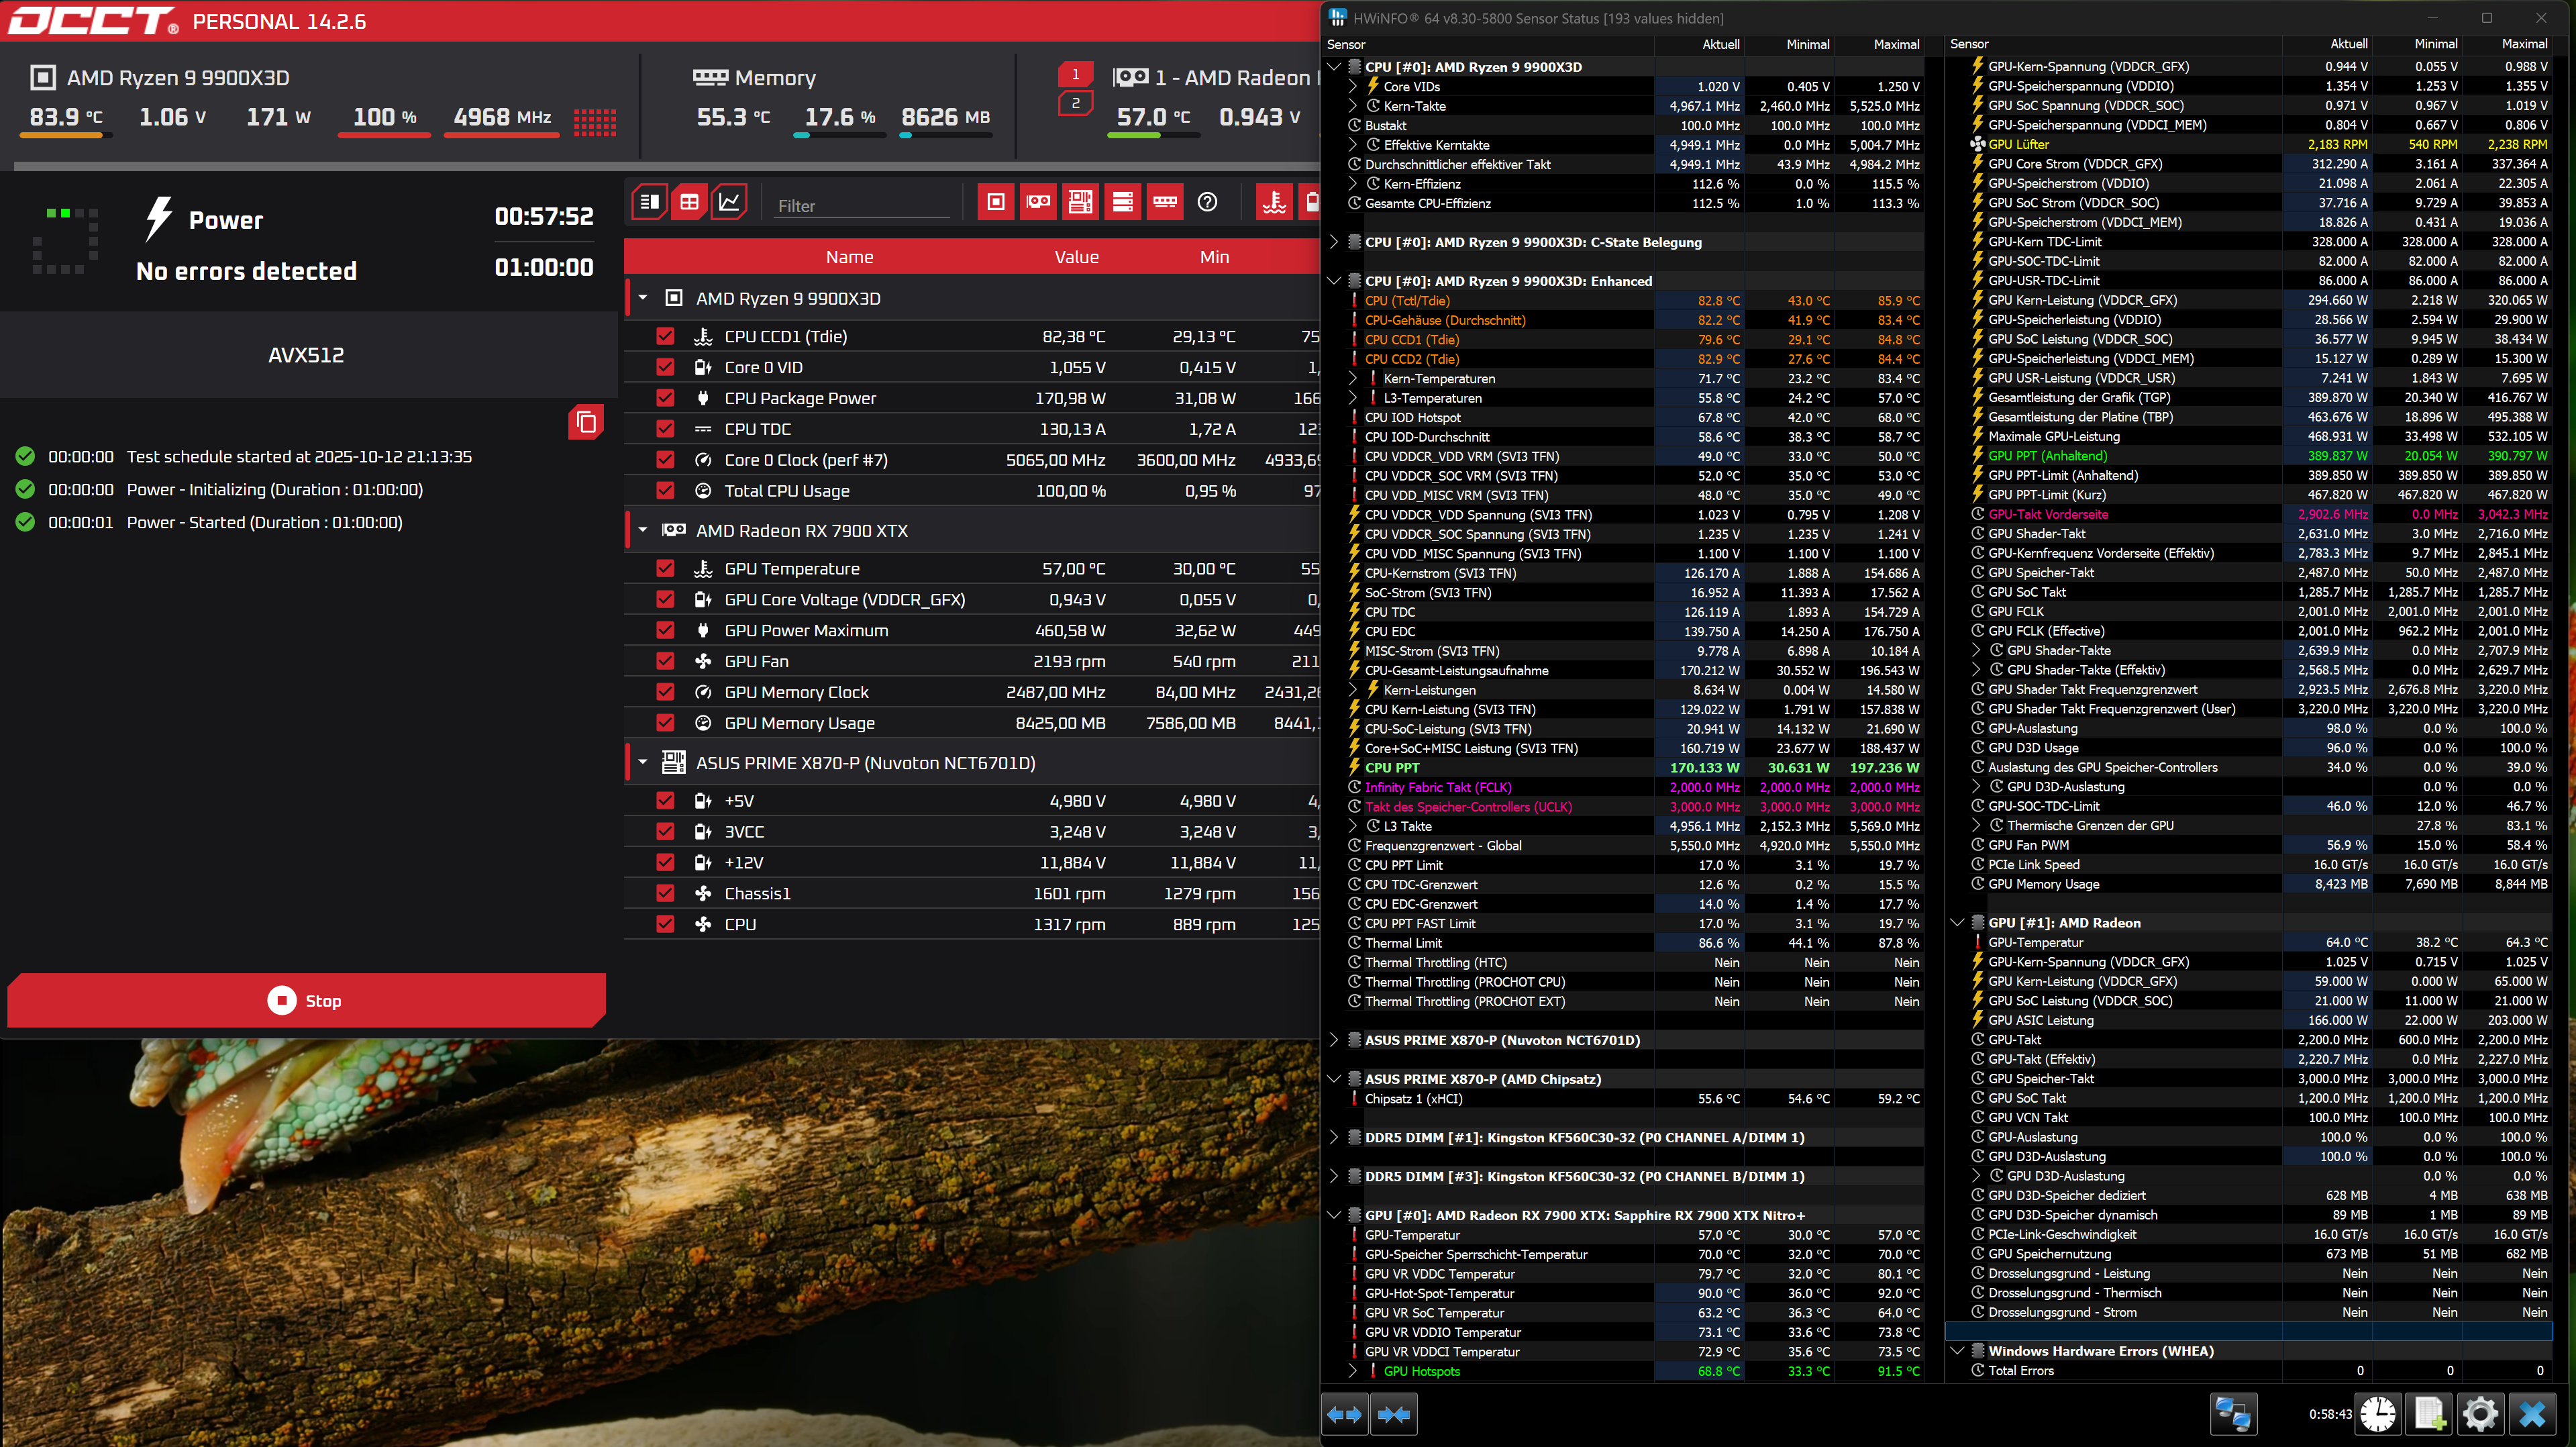
Task: Uncheck the CPU Package Power checkbox
Action: [665, 398]
